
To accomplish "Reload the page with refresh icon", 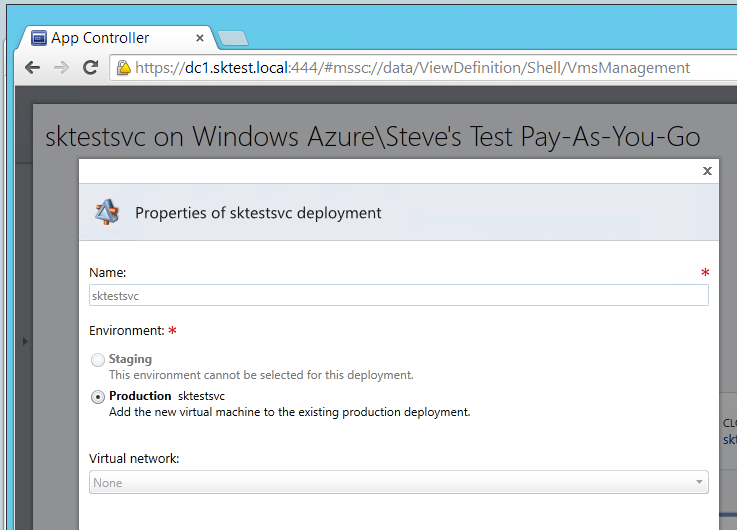I will [90, 68].
